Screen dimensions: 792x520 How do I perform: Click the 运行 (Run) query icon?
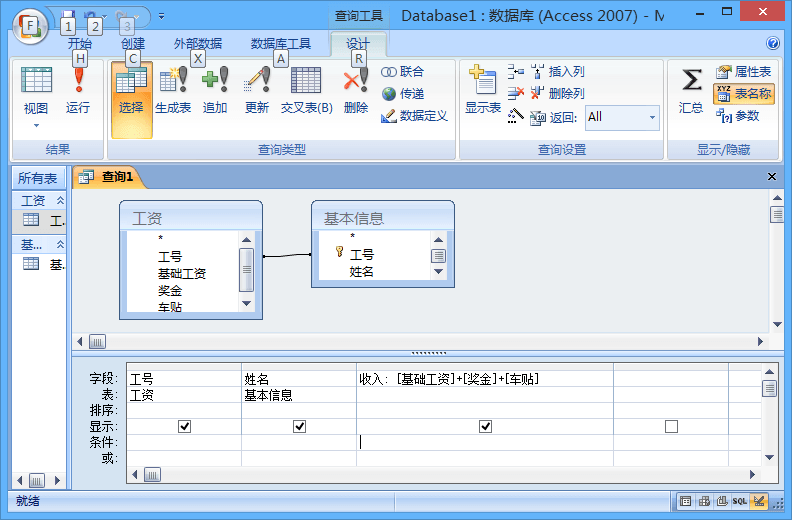78,91
